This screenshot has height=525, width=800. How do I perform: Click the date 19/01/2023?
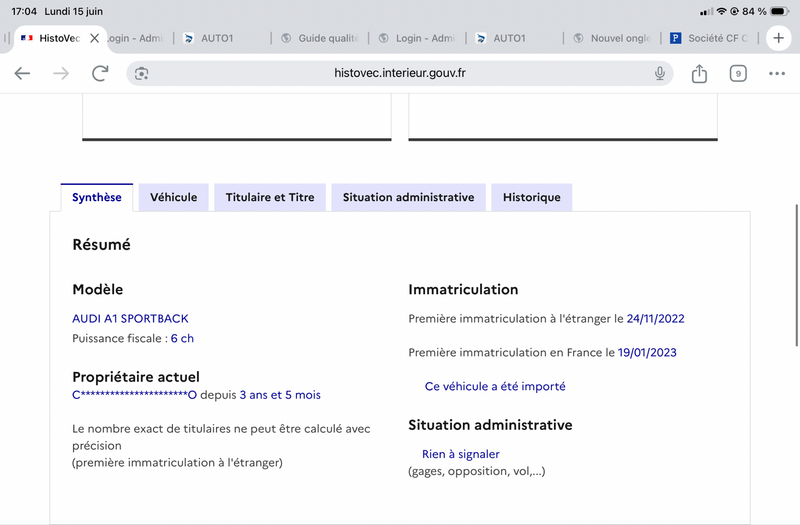(x=647, y=353)
